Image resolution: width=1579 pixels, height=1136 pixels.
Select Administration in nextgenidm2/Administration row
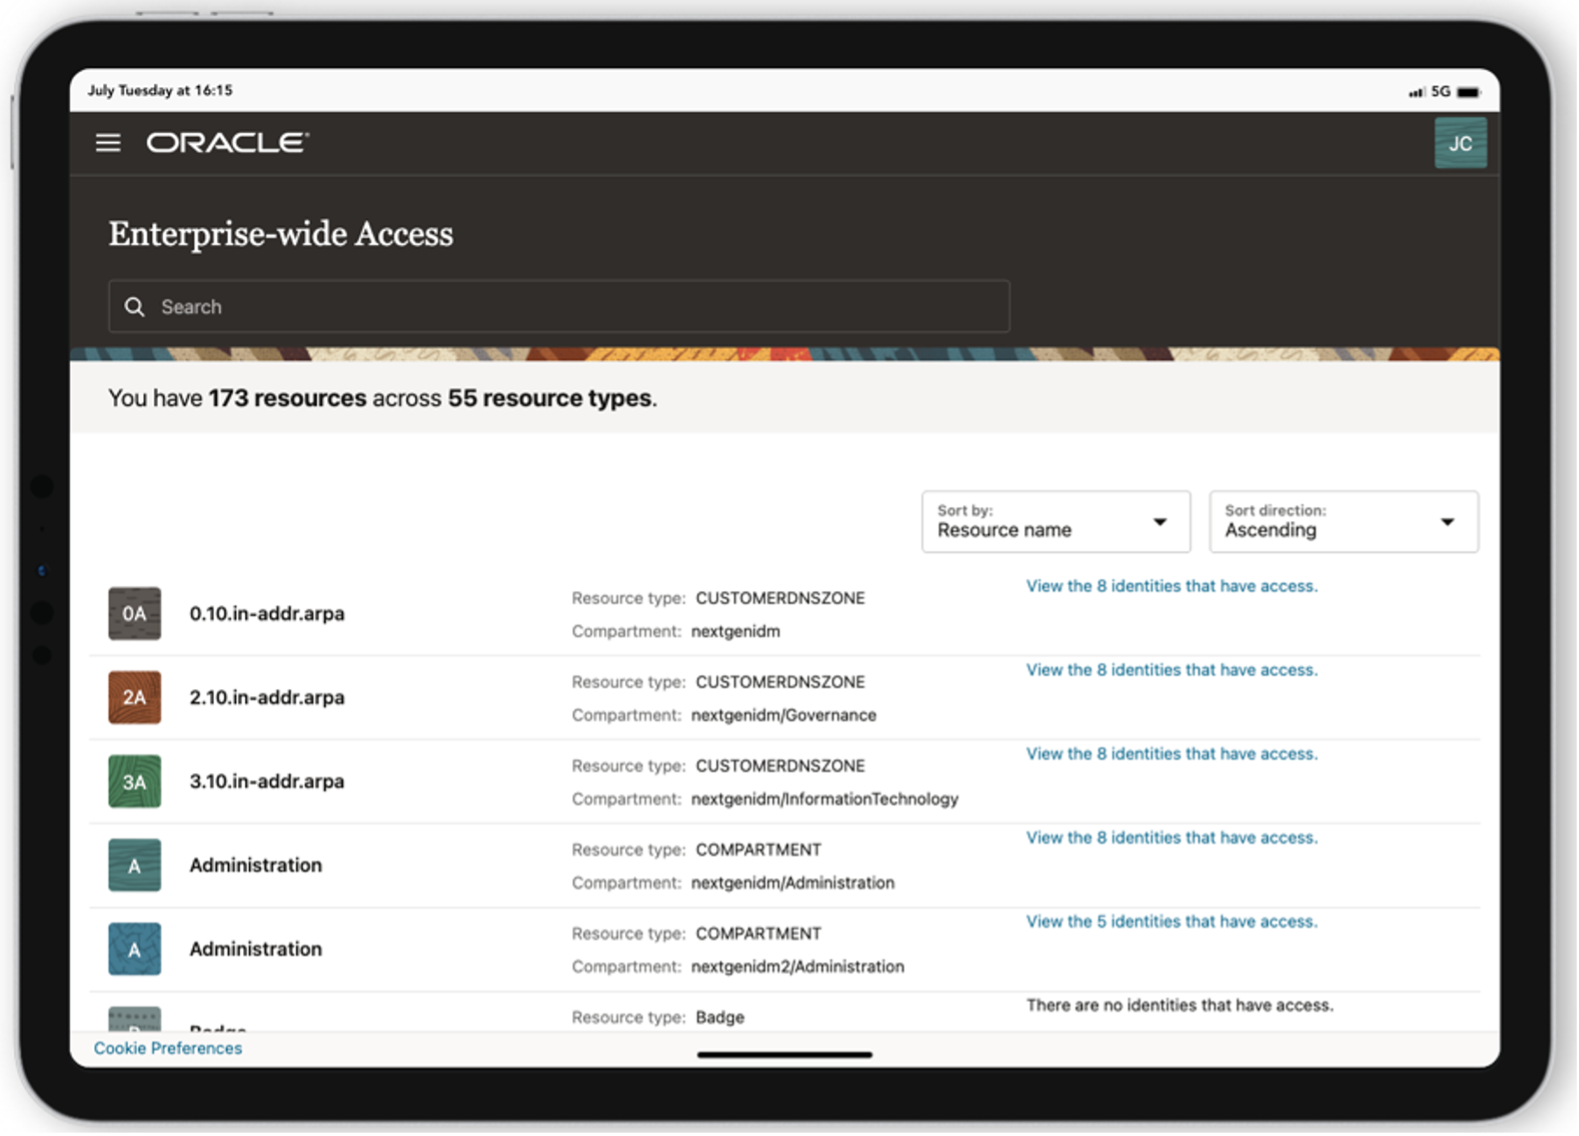coord(256,950)
